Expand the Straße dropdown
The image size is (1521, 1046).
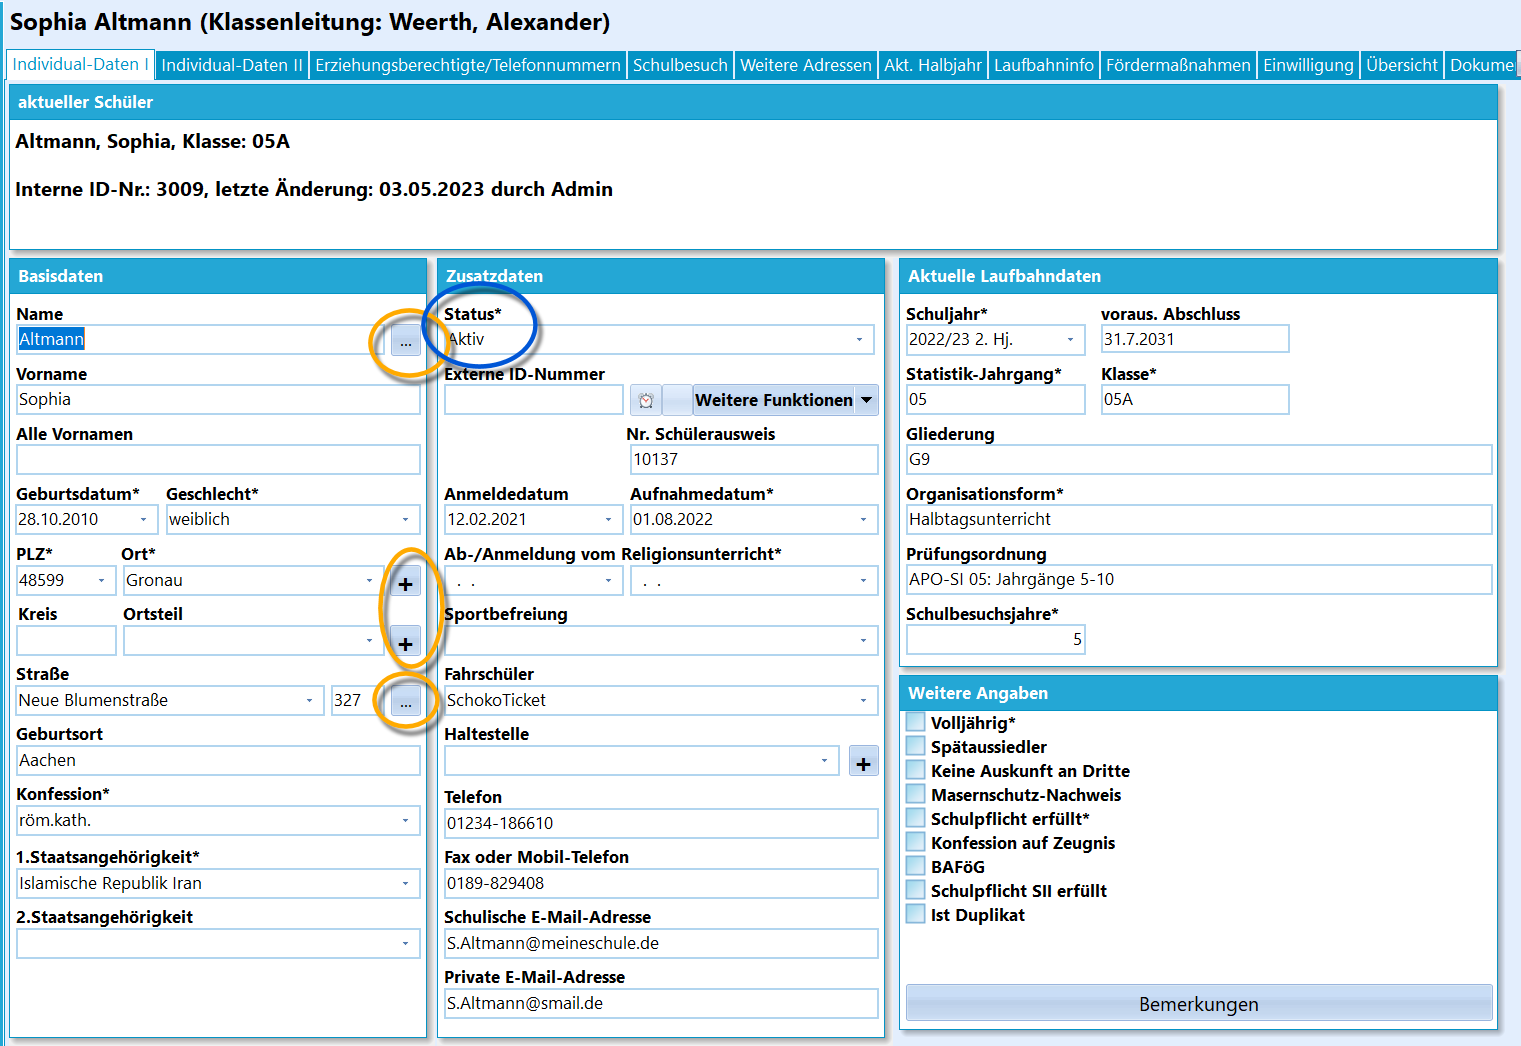pyautogui.click(x=309, y=701)
